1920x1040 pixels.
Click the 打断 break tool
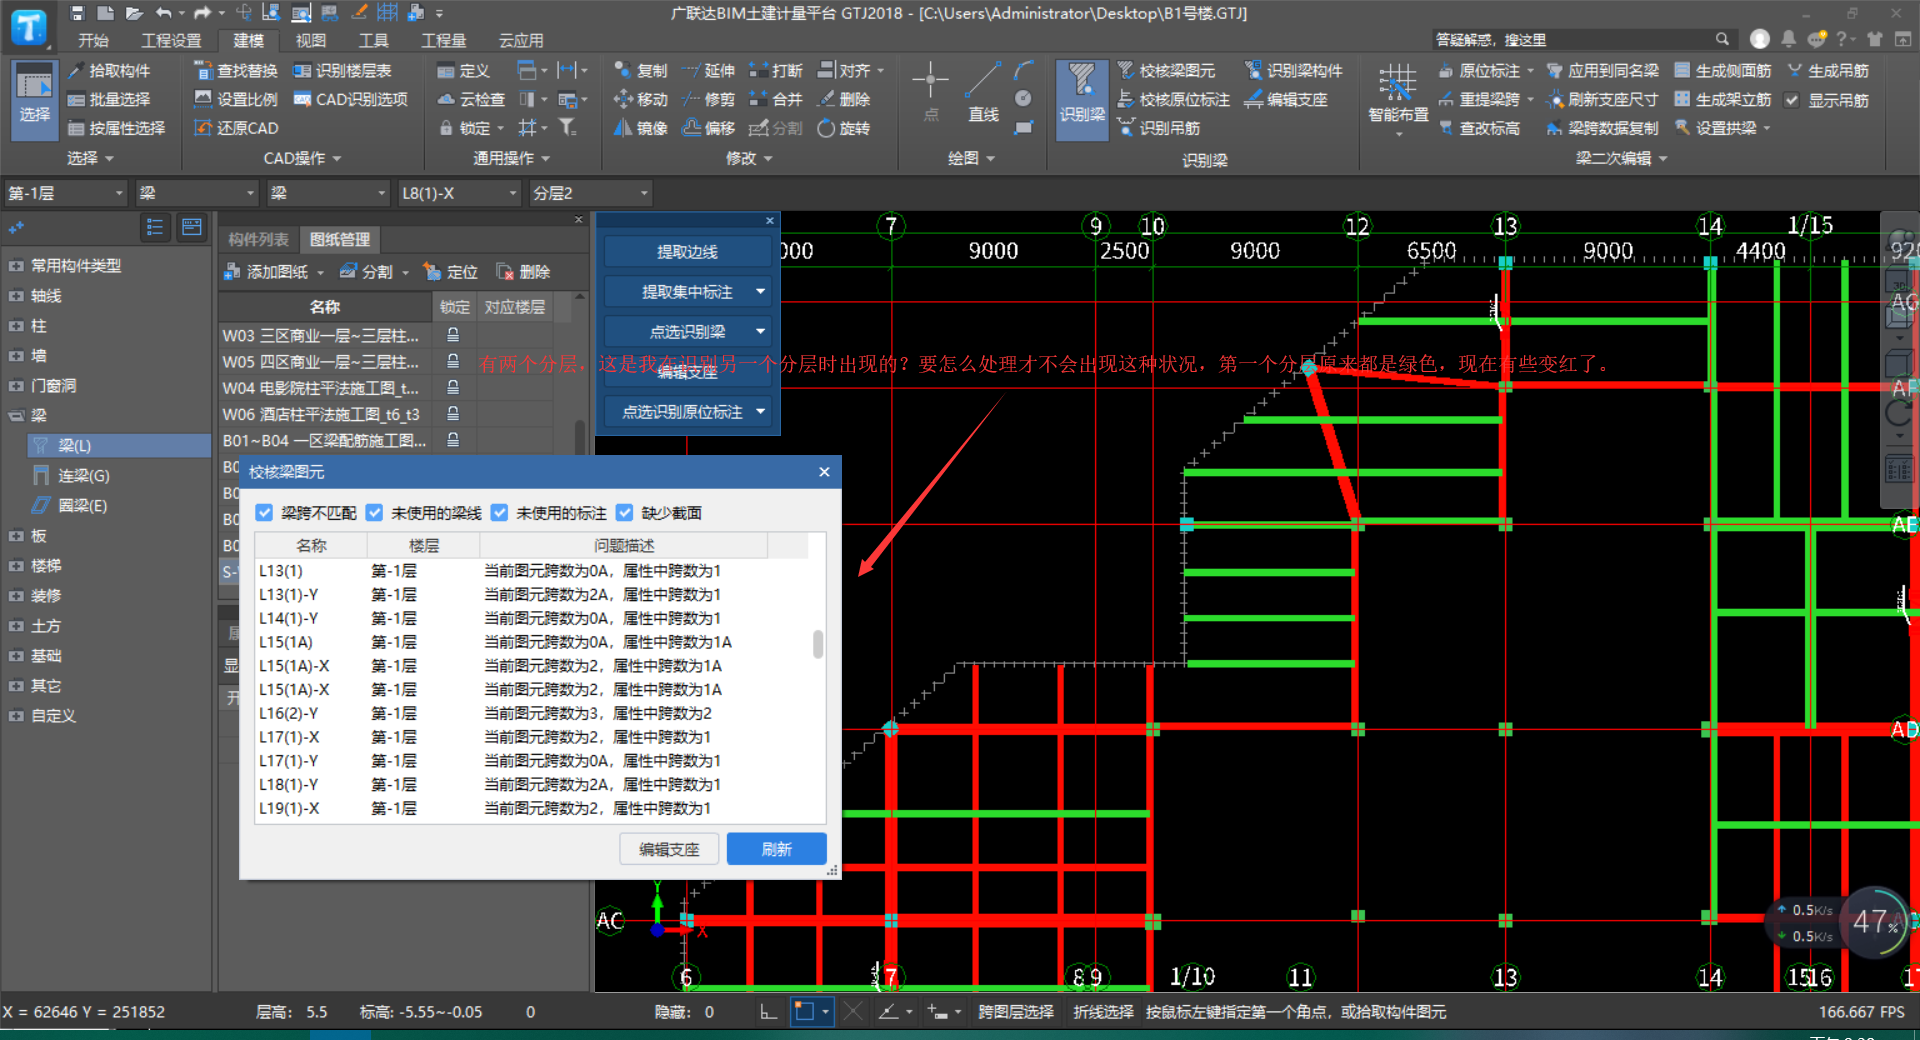click(x=776, y=71)
